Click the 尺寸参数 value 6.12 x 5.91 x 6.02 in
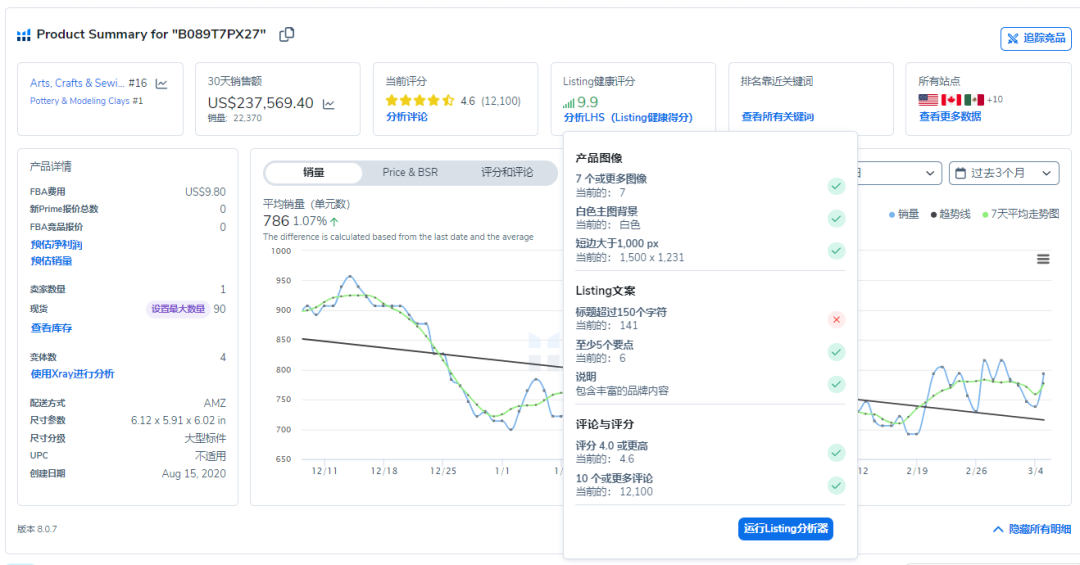Screen dimensions: 1080x565 178,420
